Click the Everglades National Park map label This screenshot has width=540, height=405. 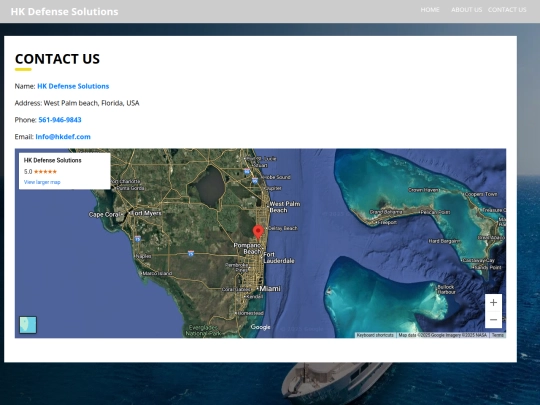pyautogui.click(x=204, y=330)
